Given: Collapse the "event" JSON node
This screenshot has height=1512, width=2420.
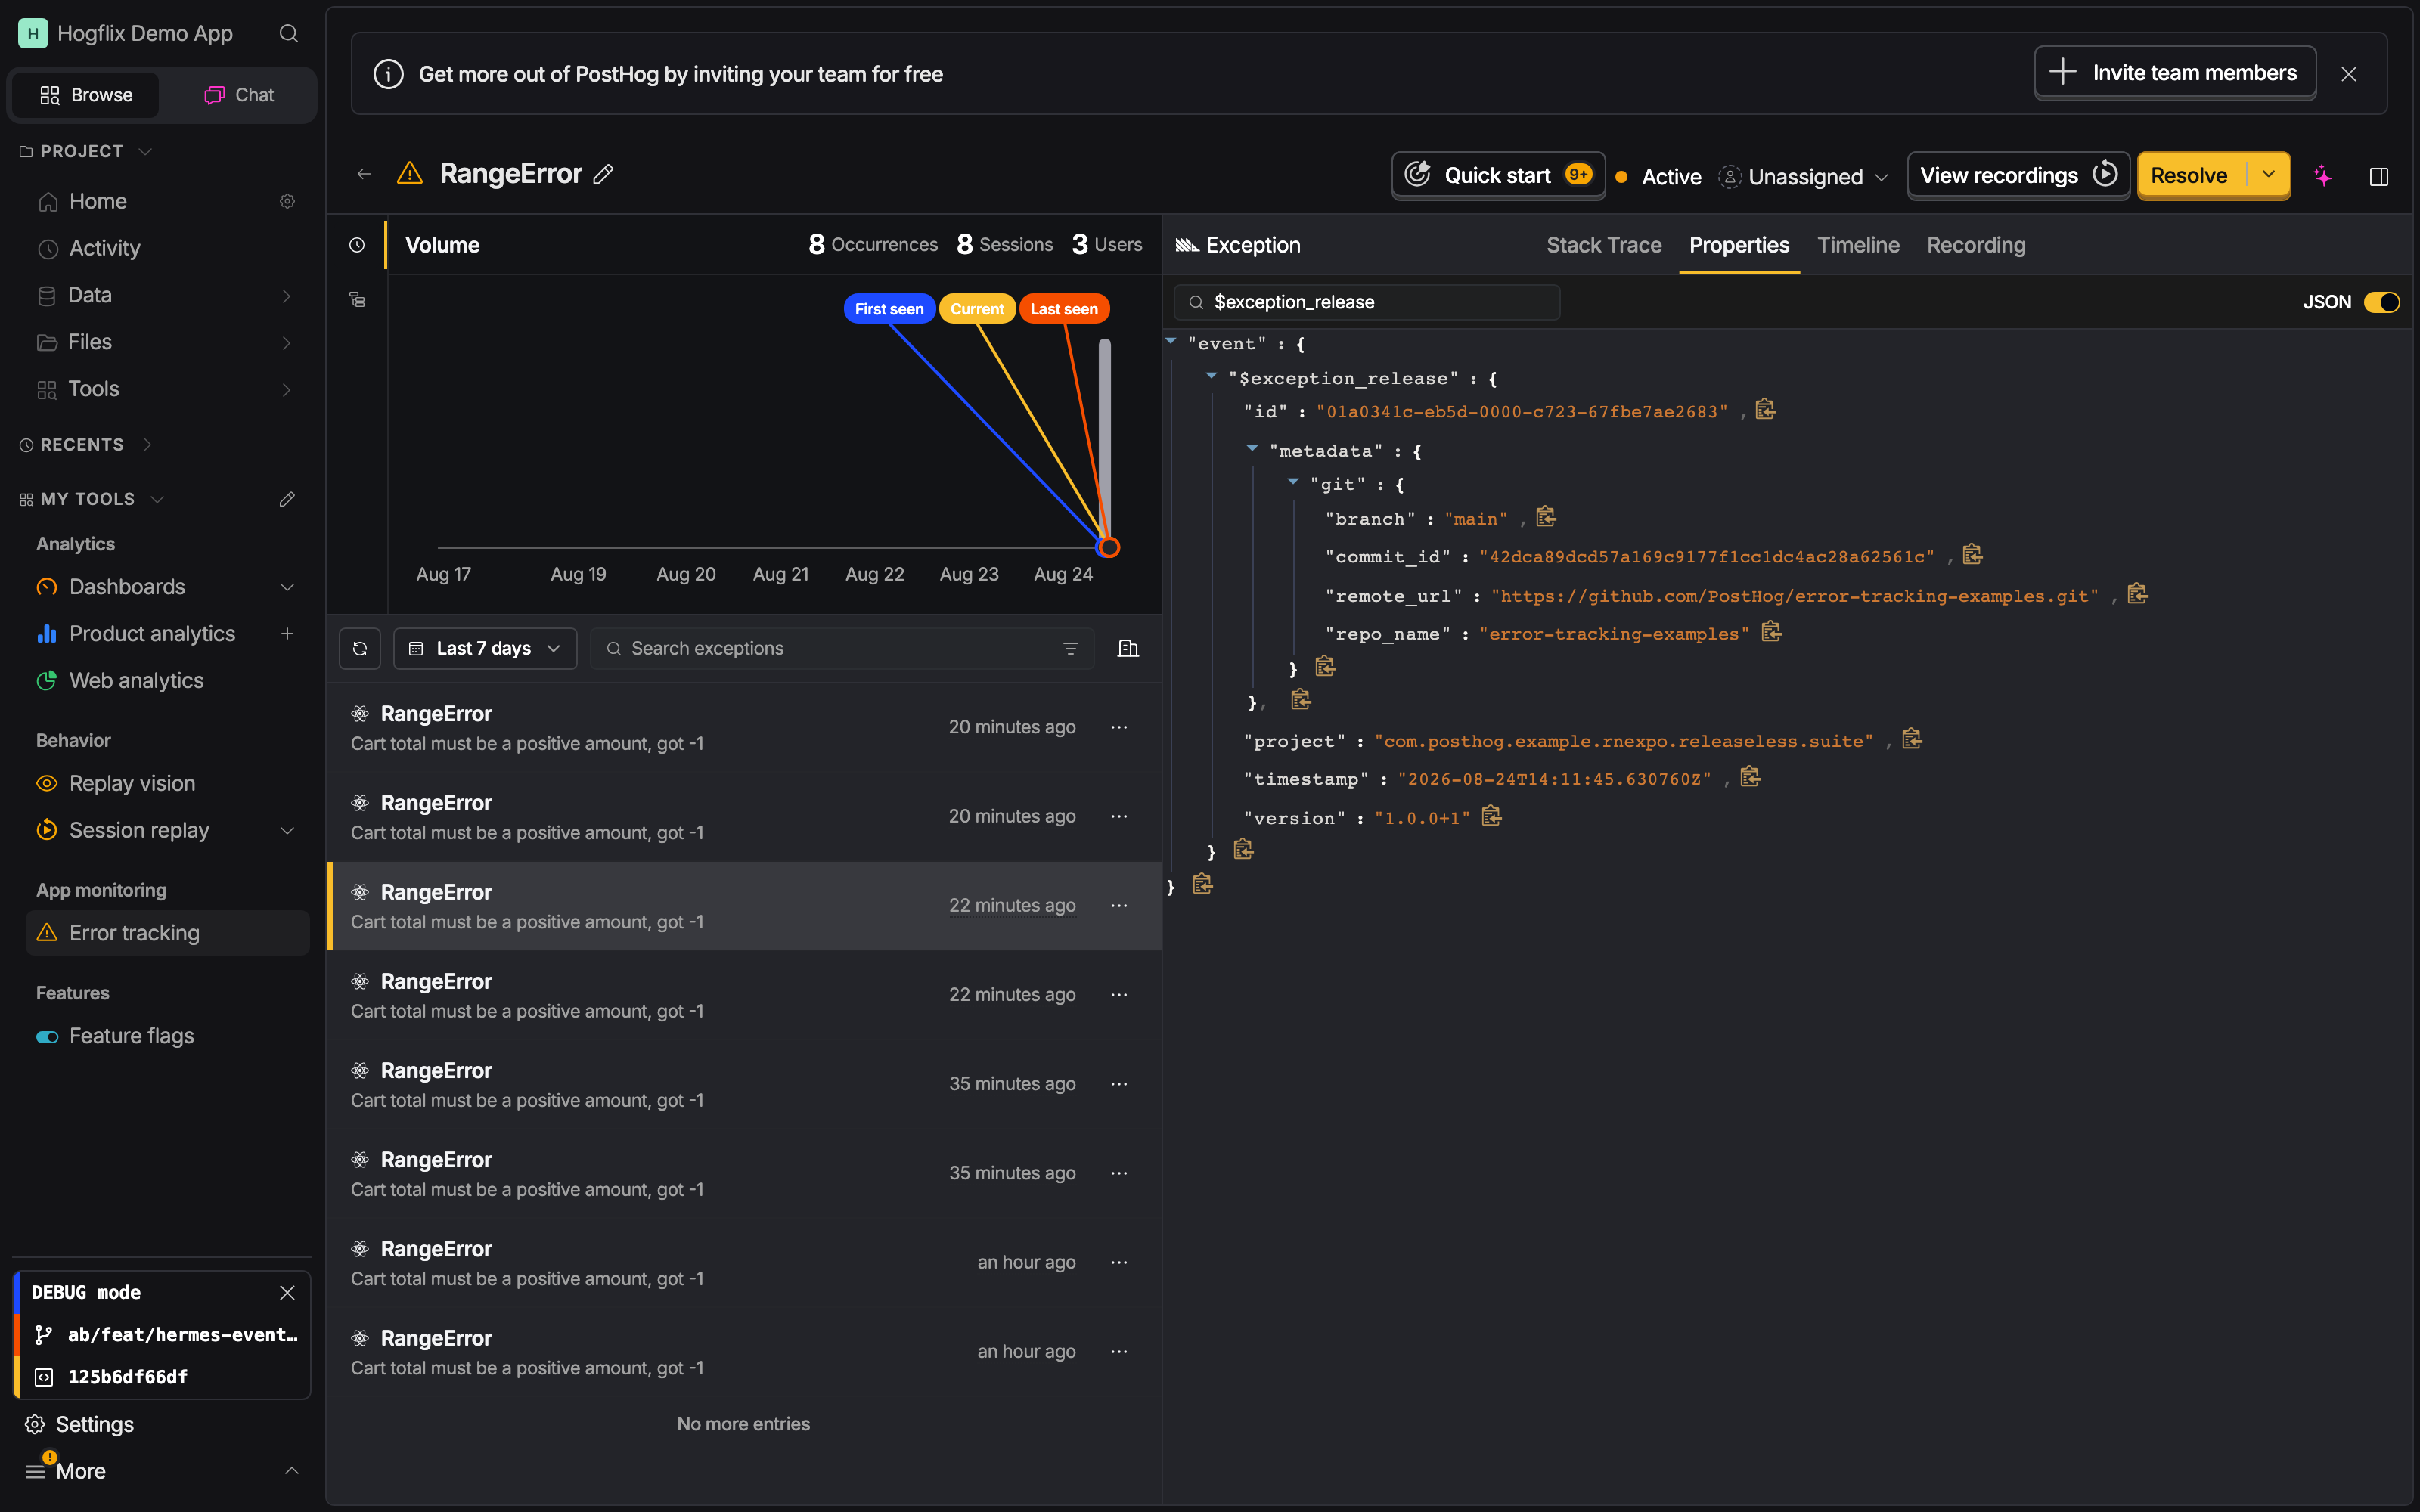Looking at the screenshot, I should (1171, 341).
